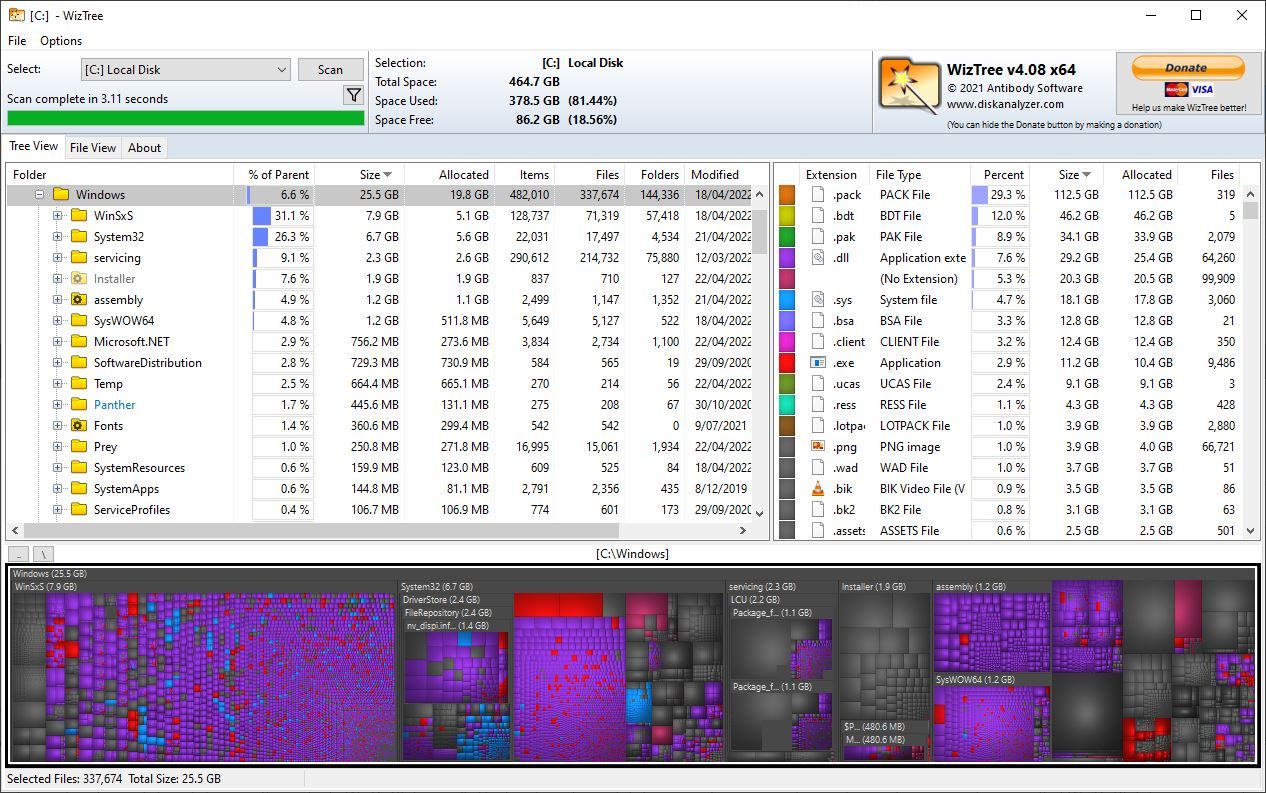Collapse the Windows folder tree node
Viewport: 1266px width, 793px height.
point(40,195)
